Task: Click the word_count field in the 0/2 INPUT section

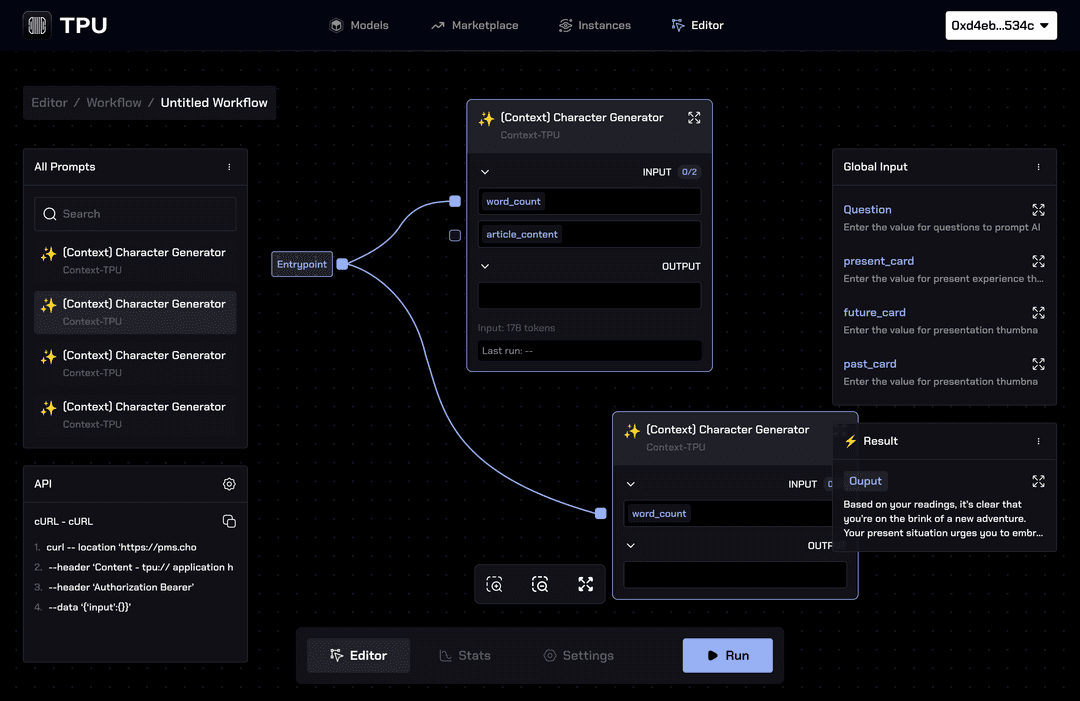Action: click(590, 201)
